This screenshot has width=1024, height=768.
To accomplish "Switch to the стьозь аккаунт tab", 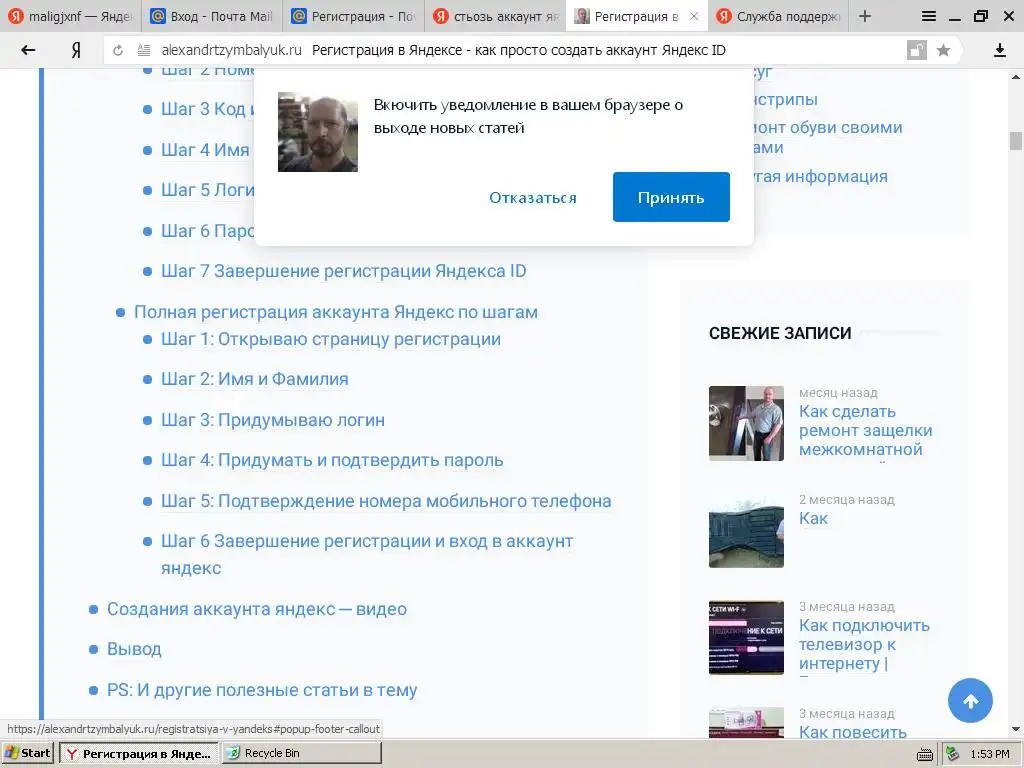I will pos(495,16).
